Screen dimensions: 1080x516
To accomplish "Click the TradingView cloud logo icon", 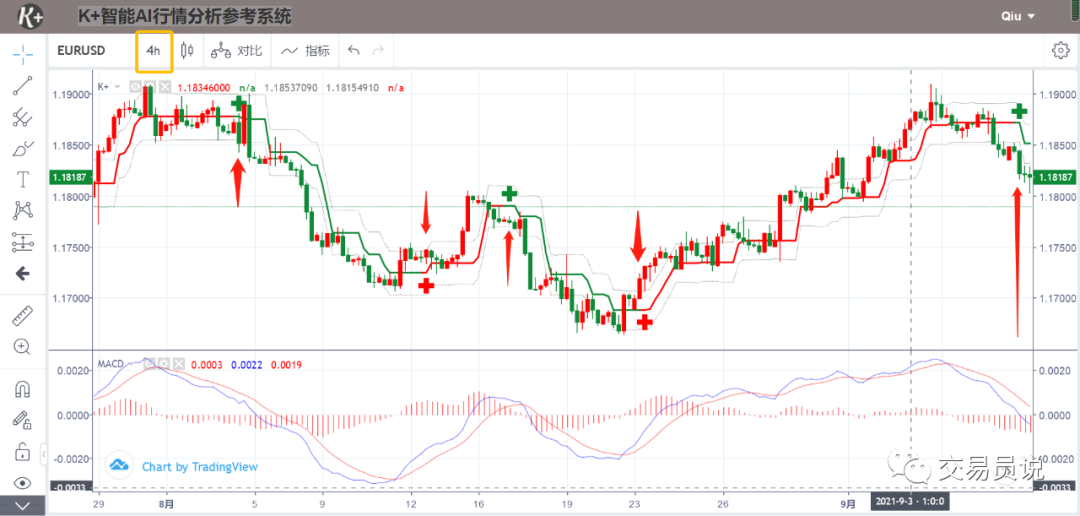I will coord(120,466).
